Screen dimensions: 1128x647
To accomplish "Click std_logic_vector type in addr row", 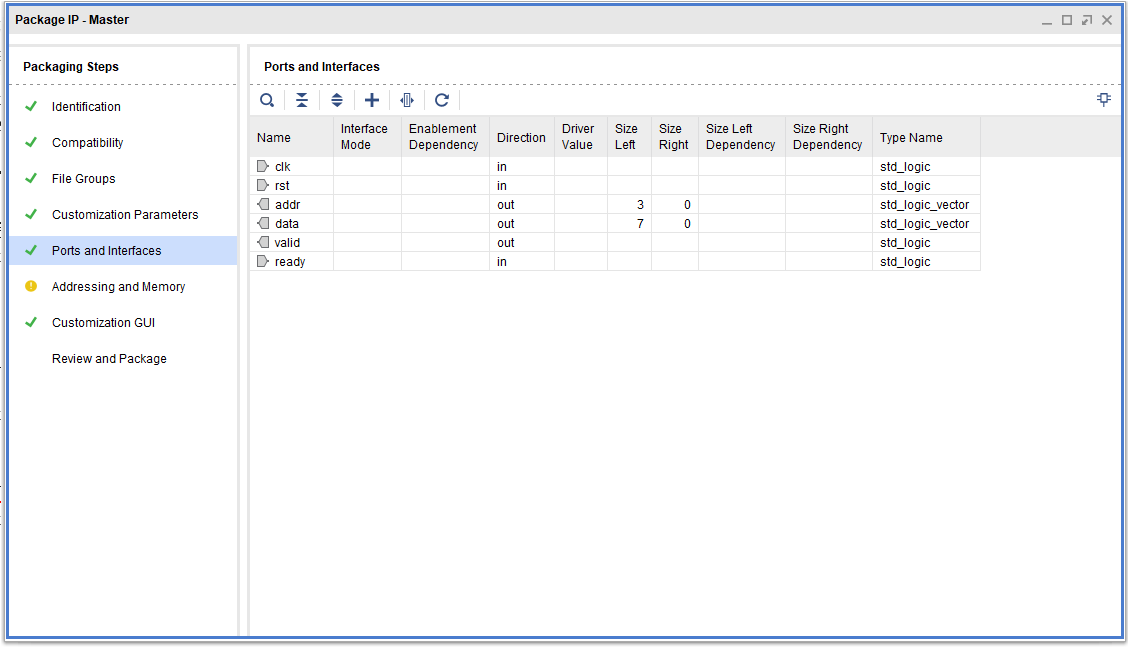I will (x=924, y=205).
